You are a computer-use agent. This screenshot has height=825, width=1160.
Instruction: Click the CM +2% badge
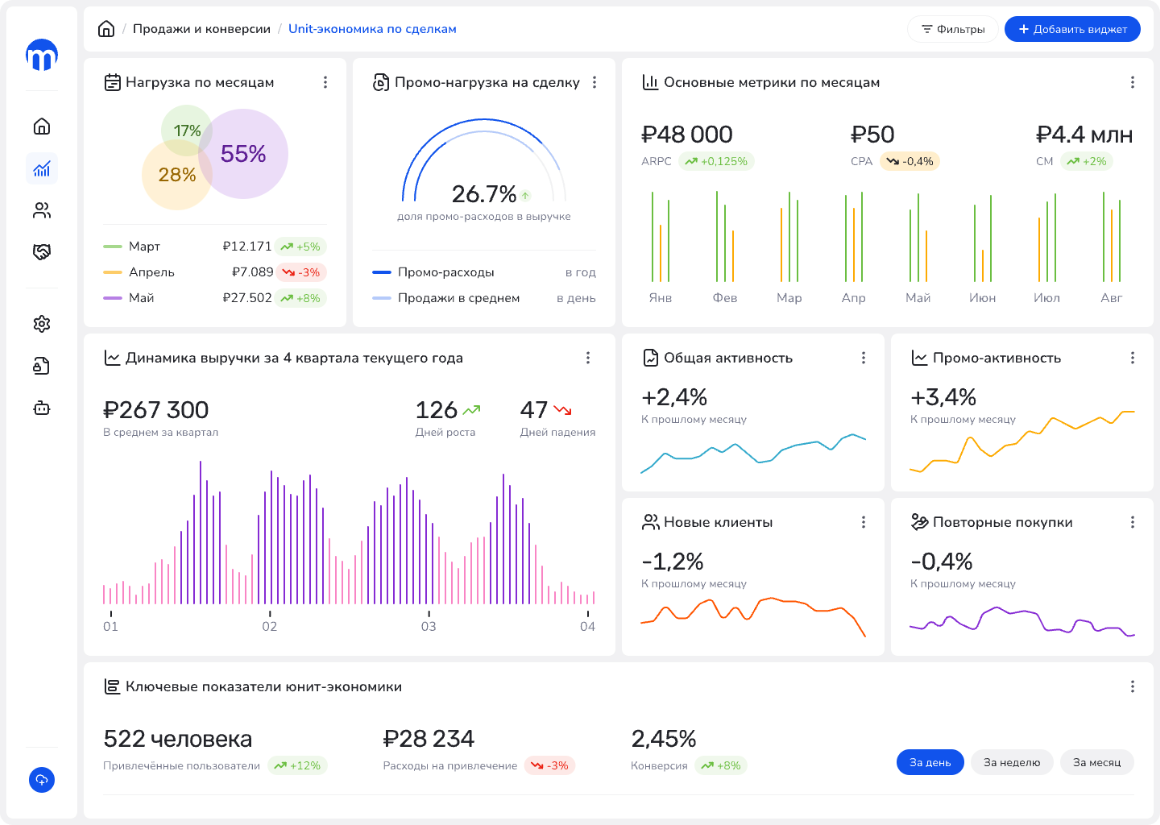coord(1087,161)
